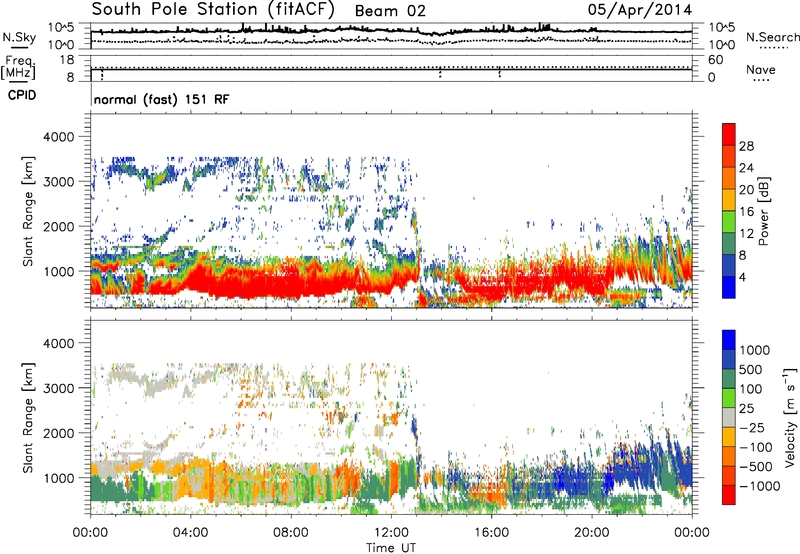
Task: Click the '4000' tick of the power panel
Action: [58, 137]
